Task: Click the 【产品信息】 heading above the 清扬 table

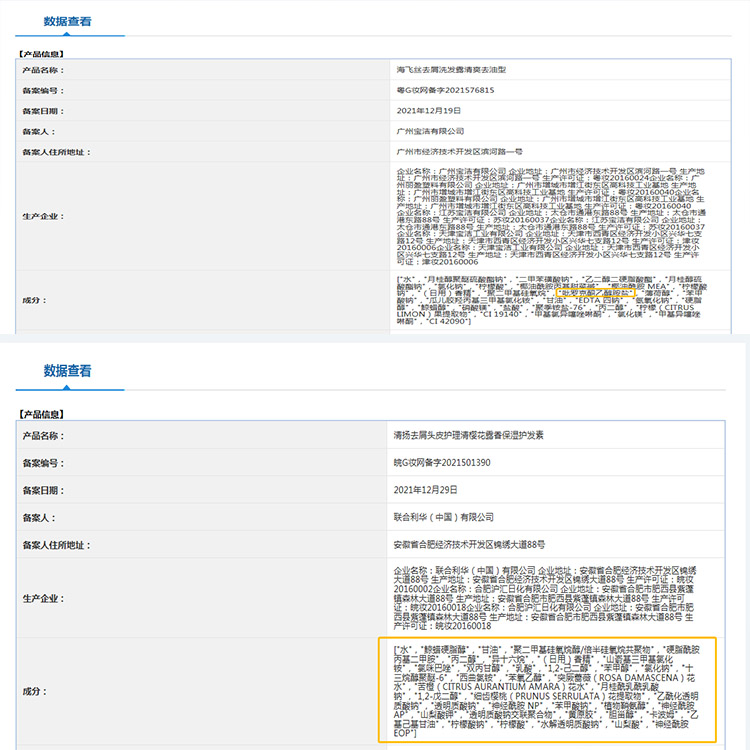Action: point(41,415)
